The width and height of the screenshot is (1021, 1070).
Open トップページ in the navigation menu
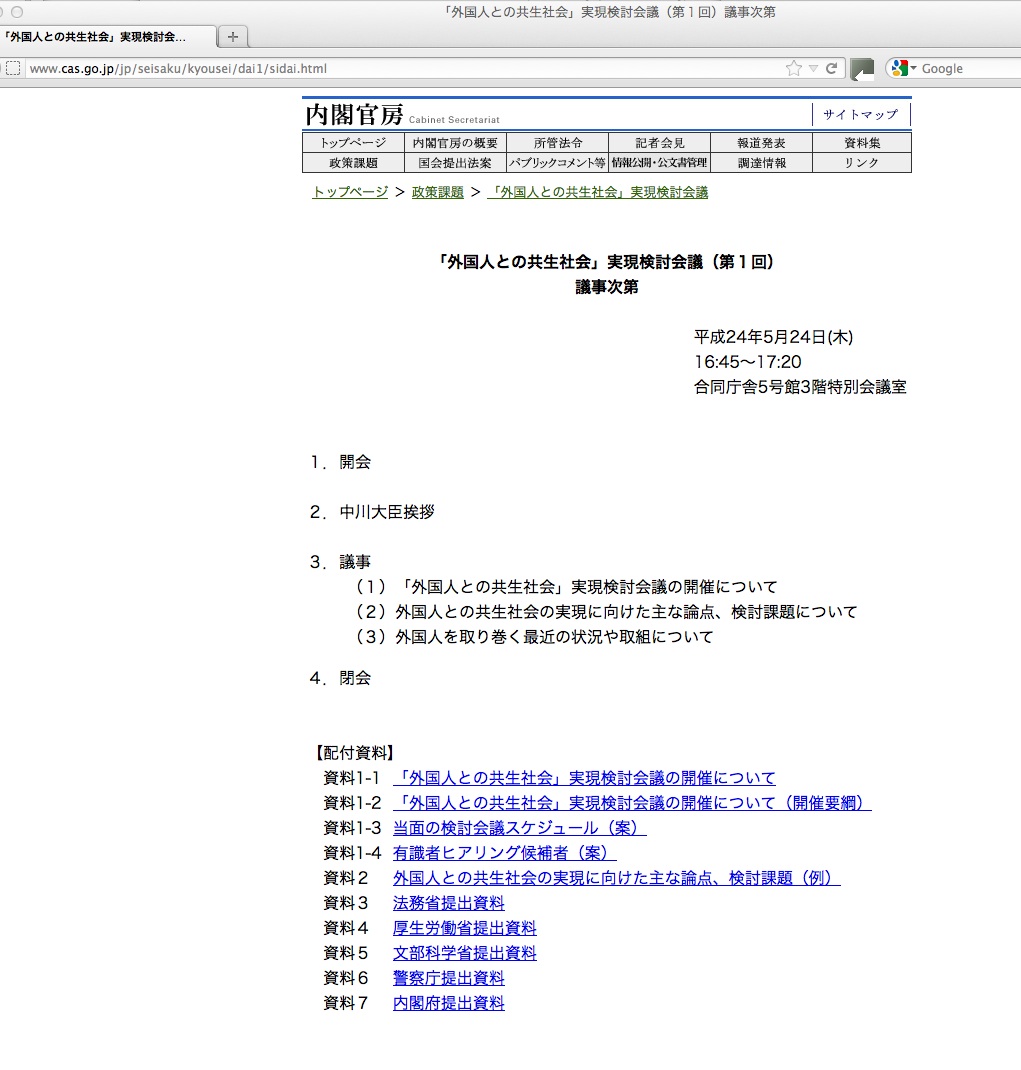[353, 143]
